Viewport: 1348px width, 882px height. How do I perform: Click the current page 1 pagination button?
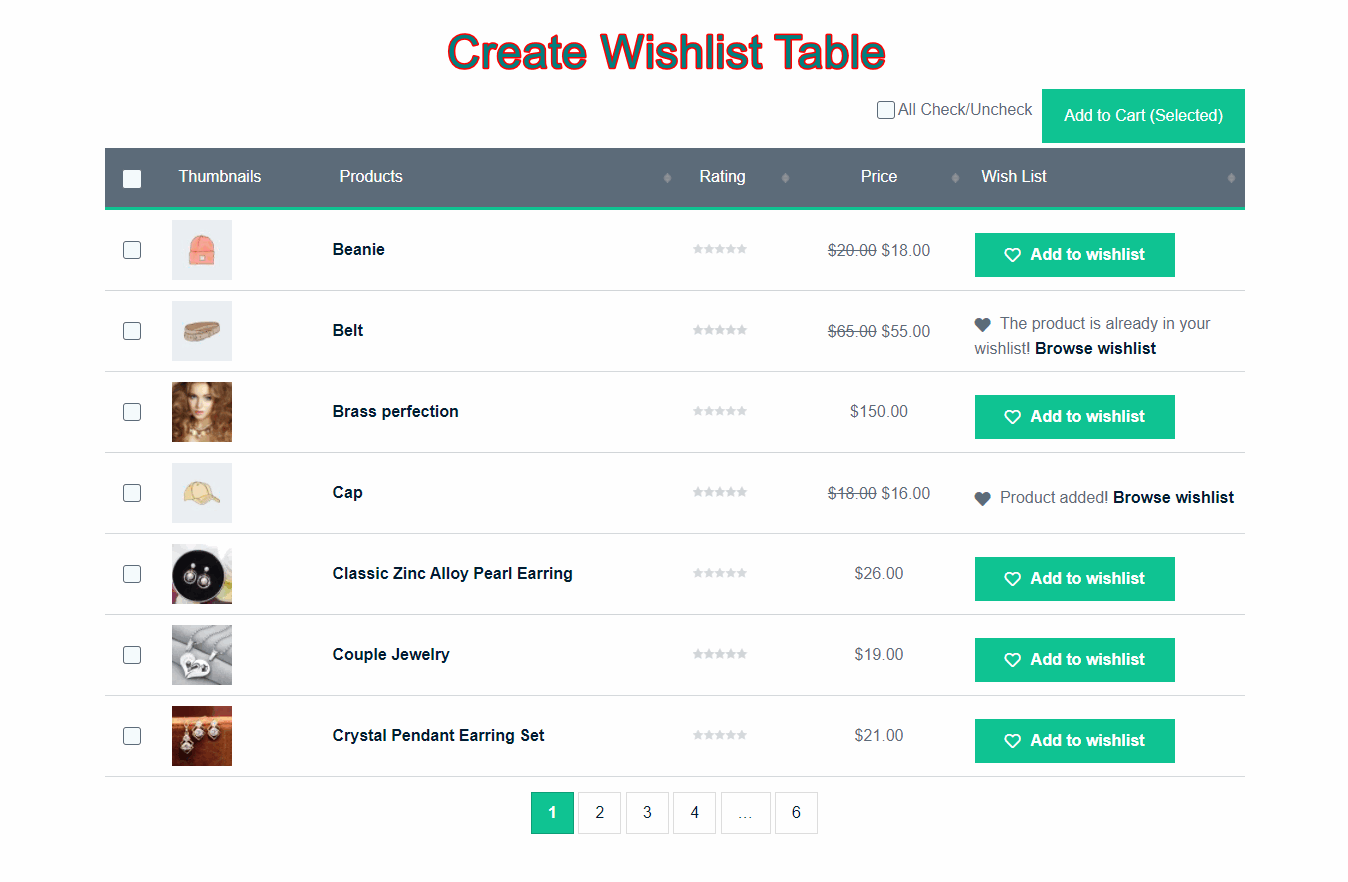coord(552,813)
